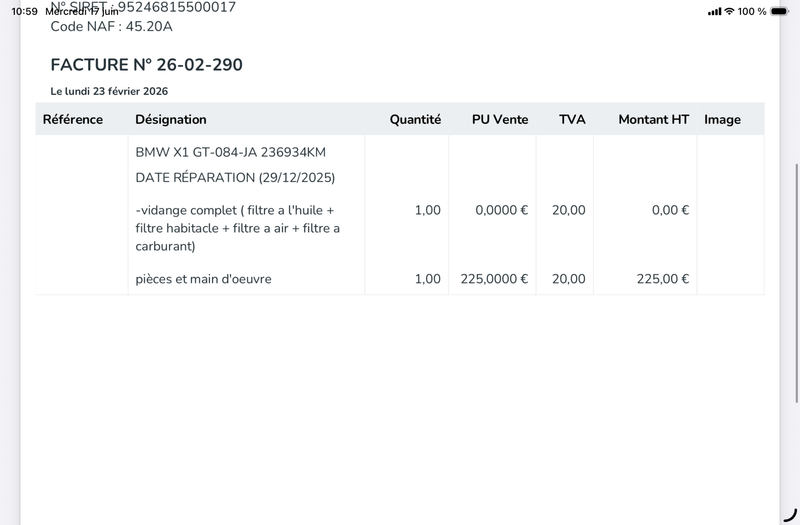The height and width of the screenshot is (525, 800).
Task: Click the 0,0000 € unit price cell
Action: coord(502,210)
